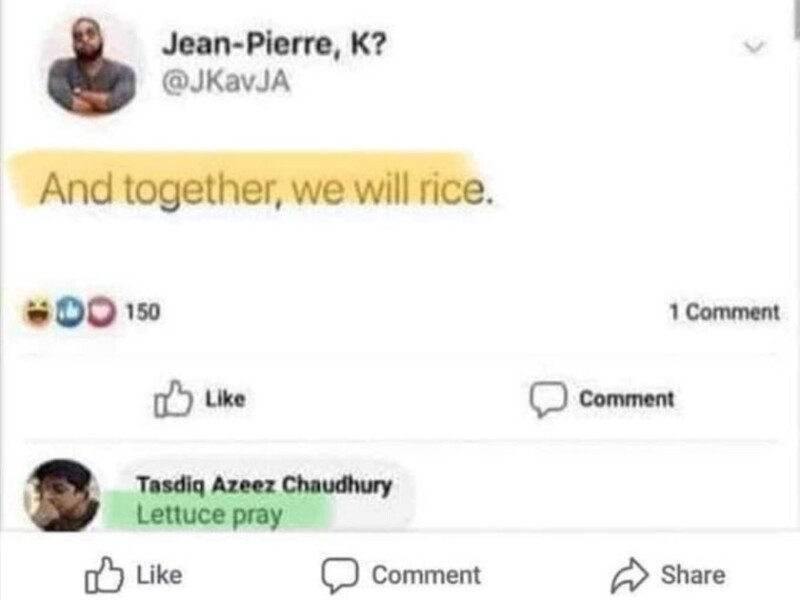Click the "Lettuce pray" comment text
This screenshot has width=800, height=600.
(210, 516)
